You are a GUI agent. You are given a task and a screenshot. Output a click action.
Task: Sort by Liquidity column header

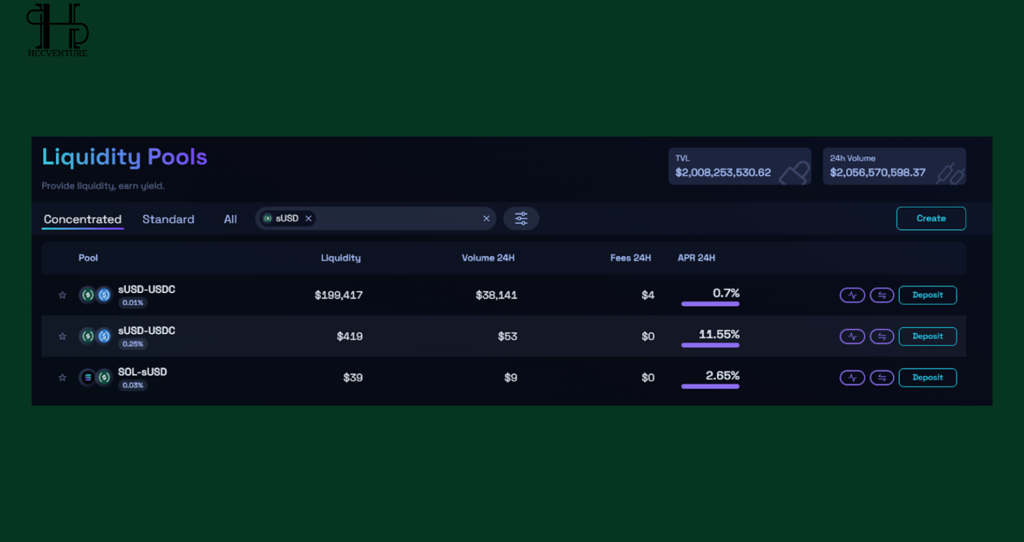[x=341, y=258]
